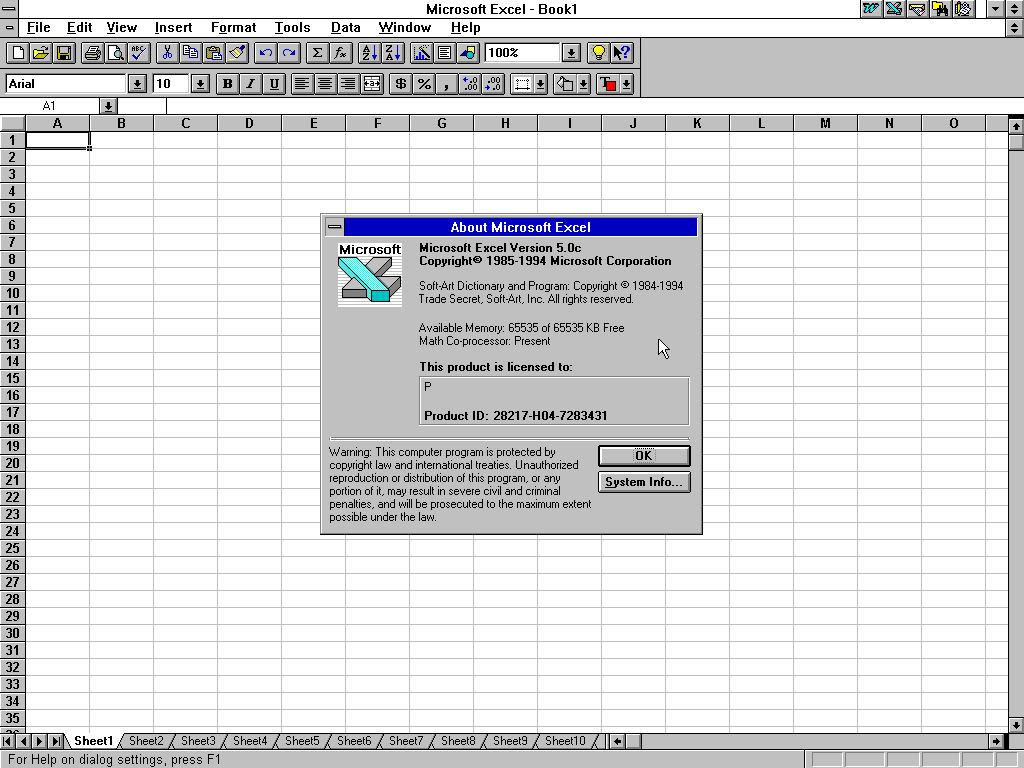Click the Function Wizard icon

click(339, 53)
